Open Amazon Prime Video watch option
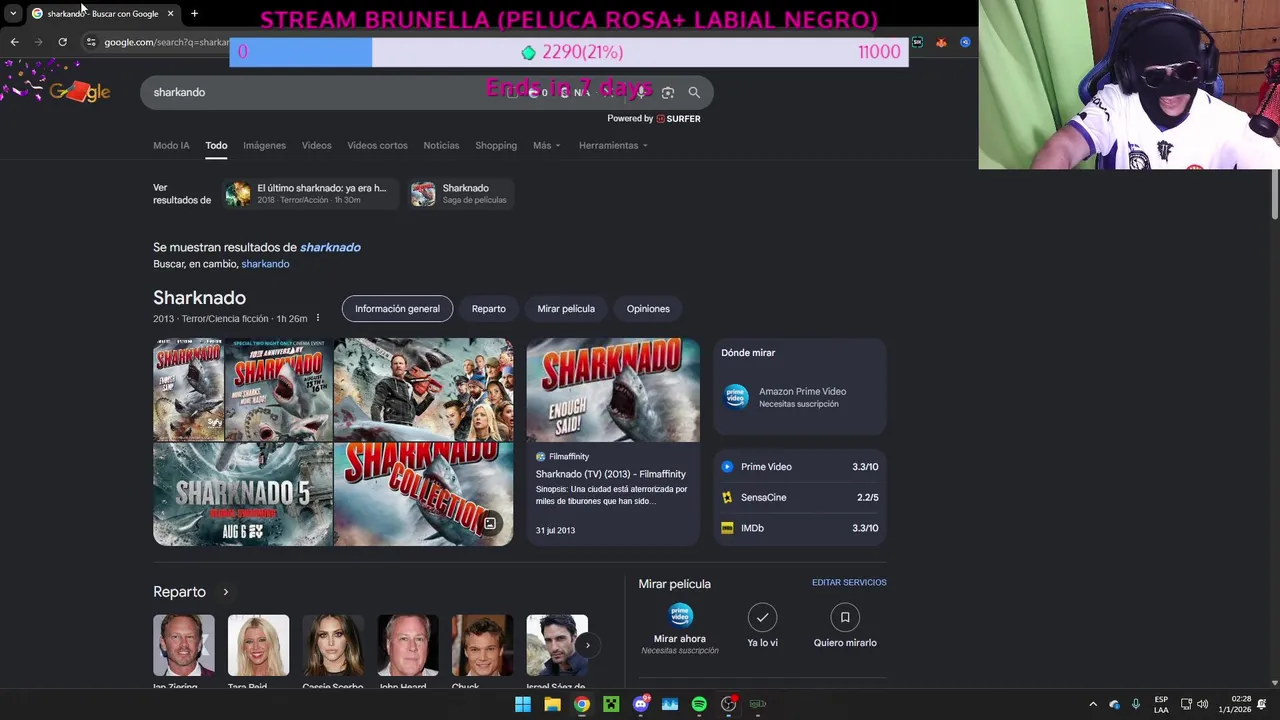This screenshot has width=1280, height=720. (800, 397)
